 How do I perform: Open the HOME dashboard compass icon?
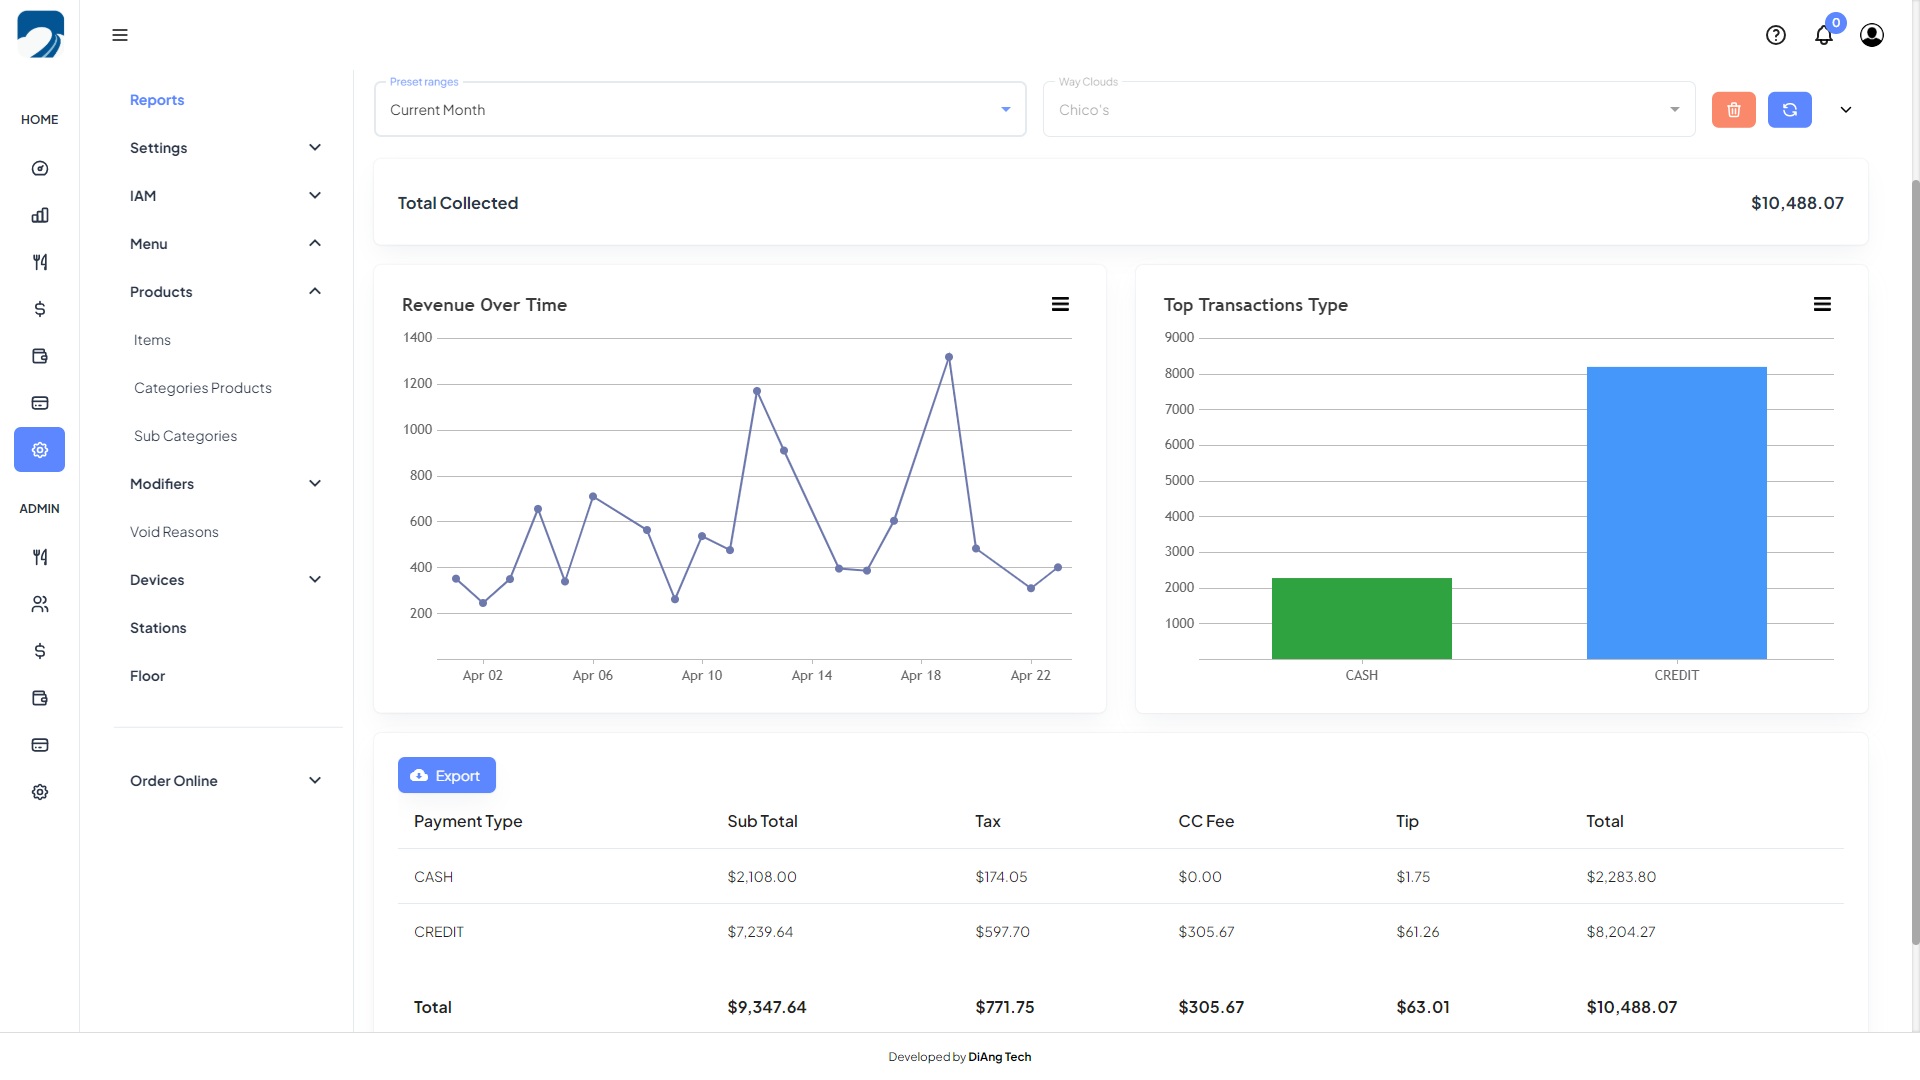click(40, 168)
